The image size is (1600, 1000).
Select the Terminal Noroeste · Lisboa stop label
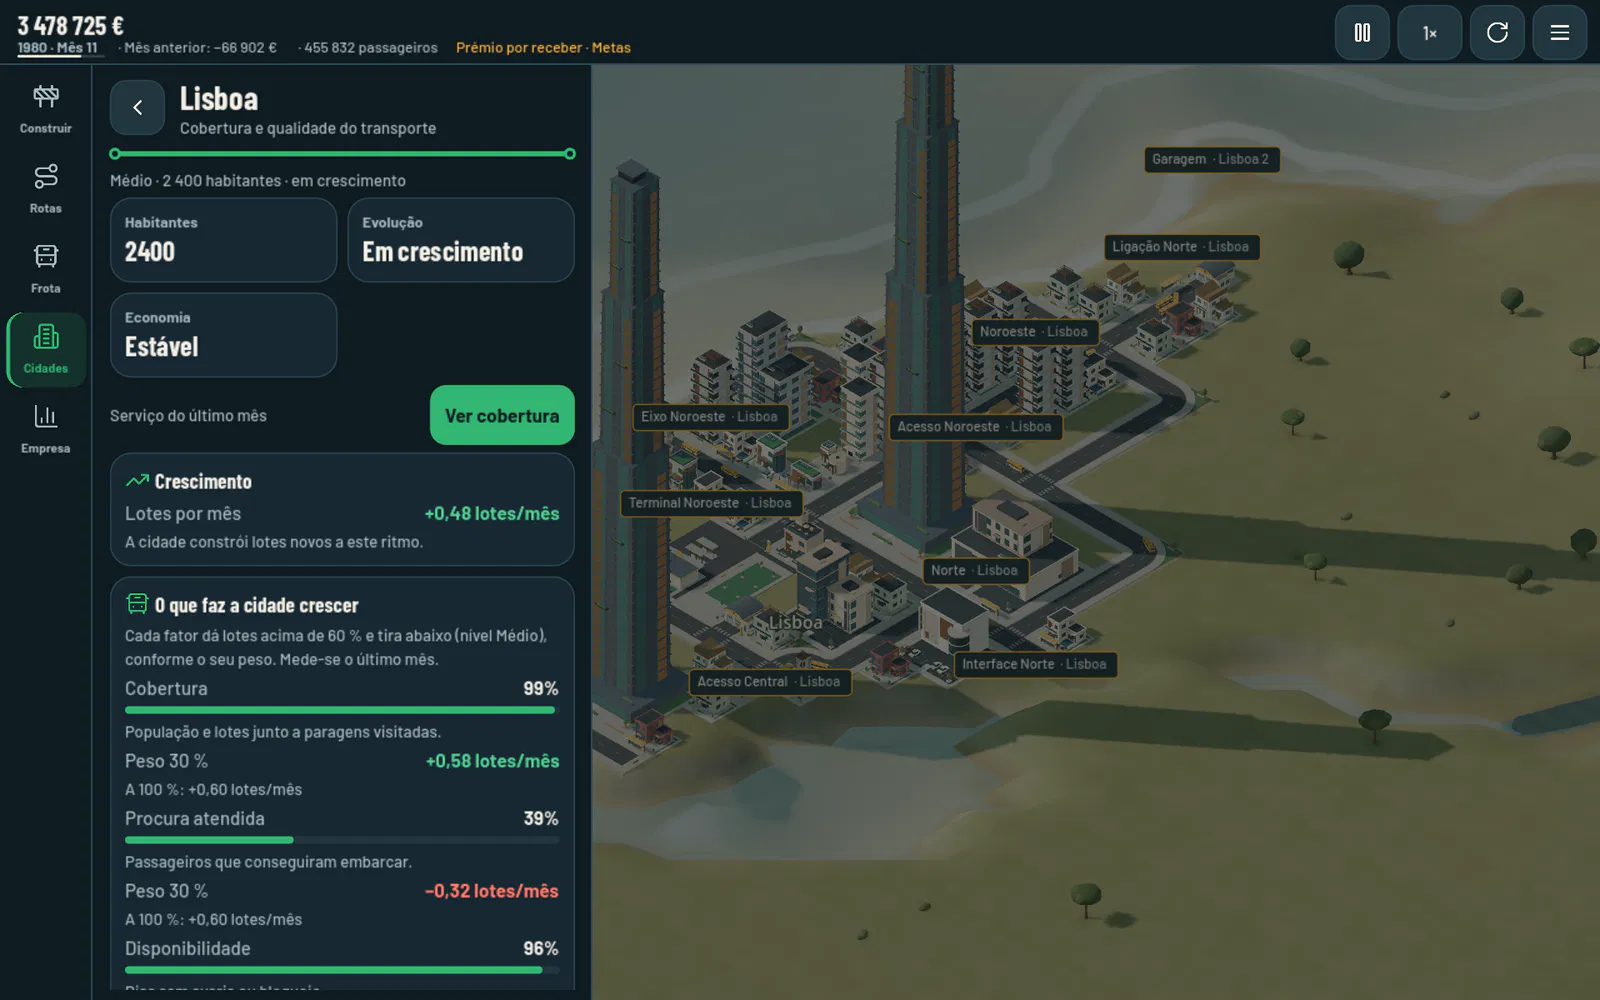(710, 503)
